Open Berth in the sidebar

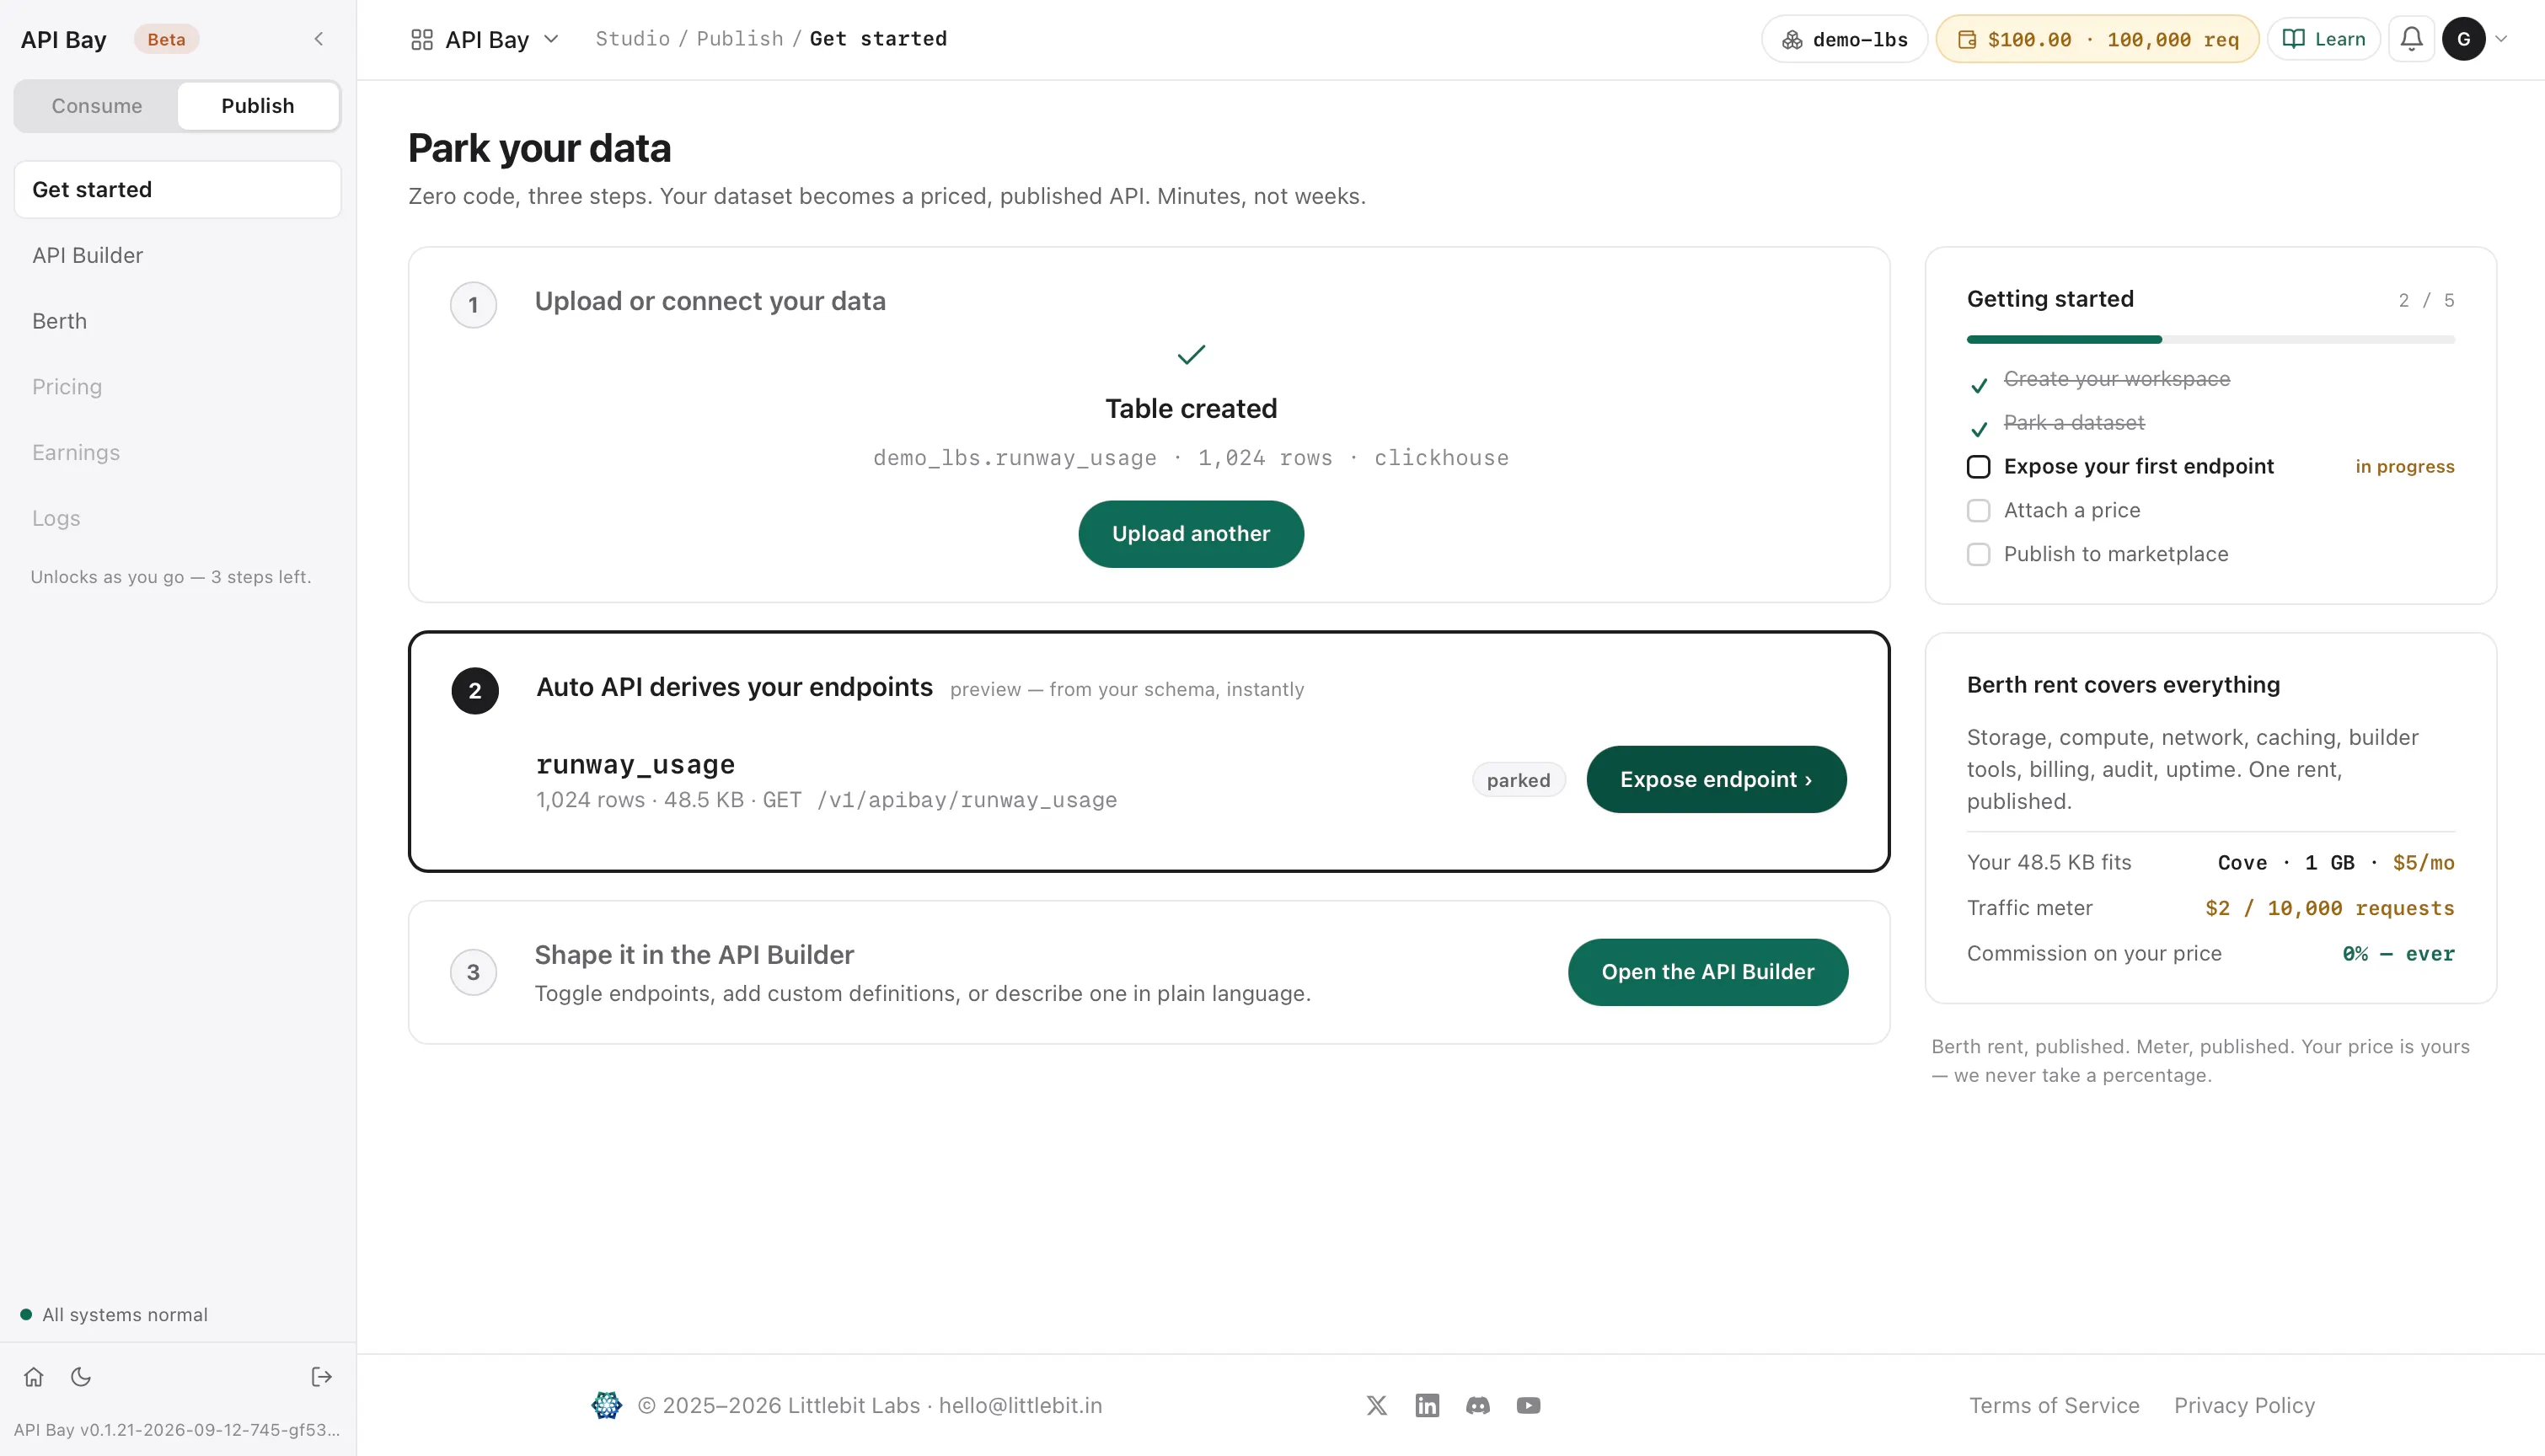(x=178, y=321)
